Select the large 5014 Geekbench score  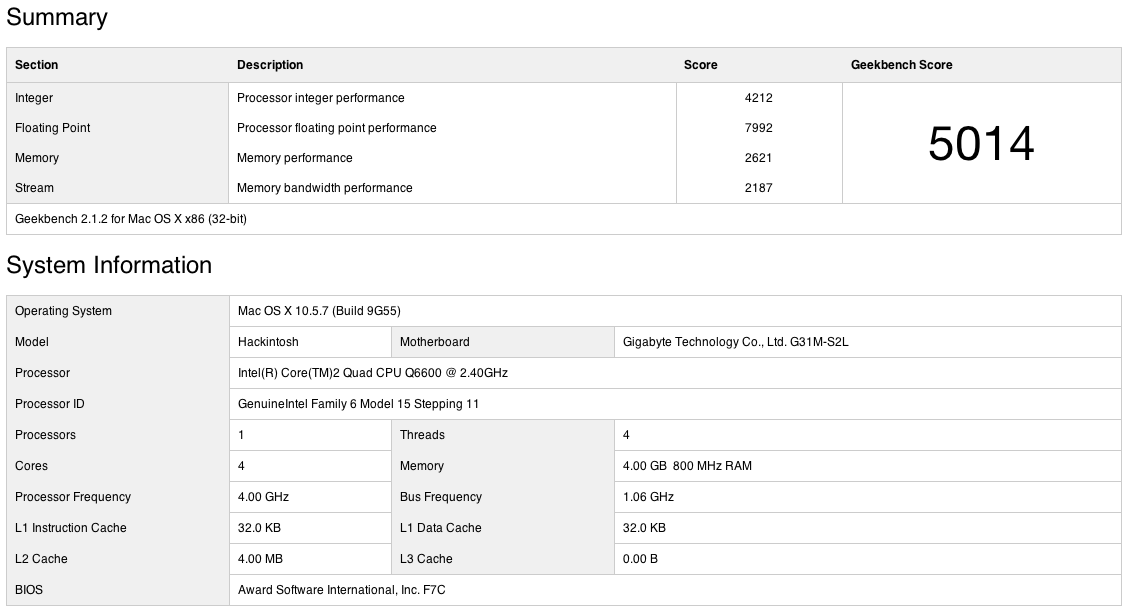pyautogui.click(x=981, y=144)
